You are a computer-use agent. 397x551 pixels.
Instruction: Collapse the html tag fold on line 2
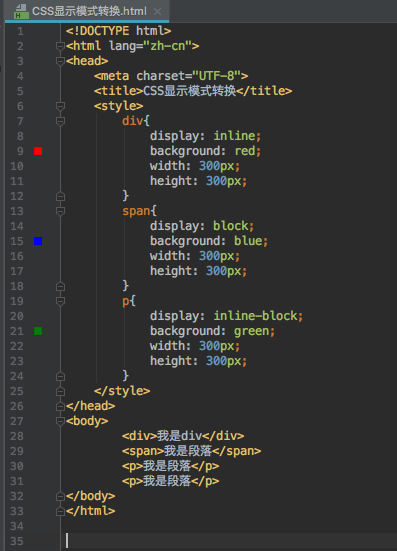(x=60, y=46)
